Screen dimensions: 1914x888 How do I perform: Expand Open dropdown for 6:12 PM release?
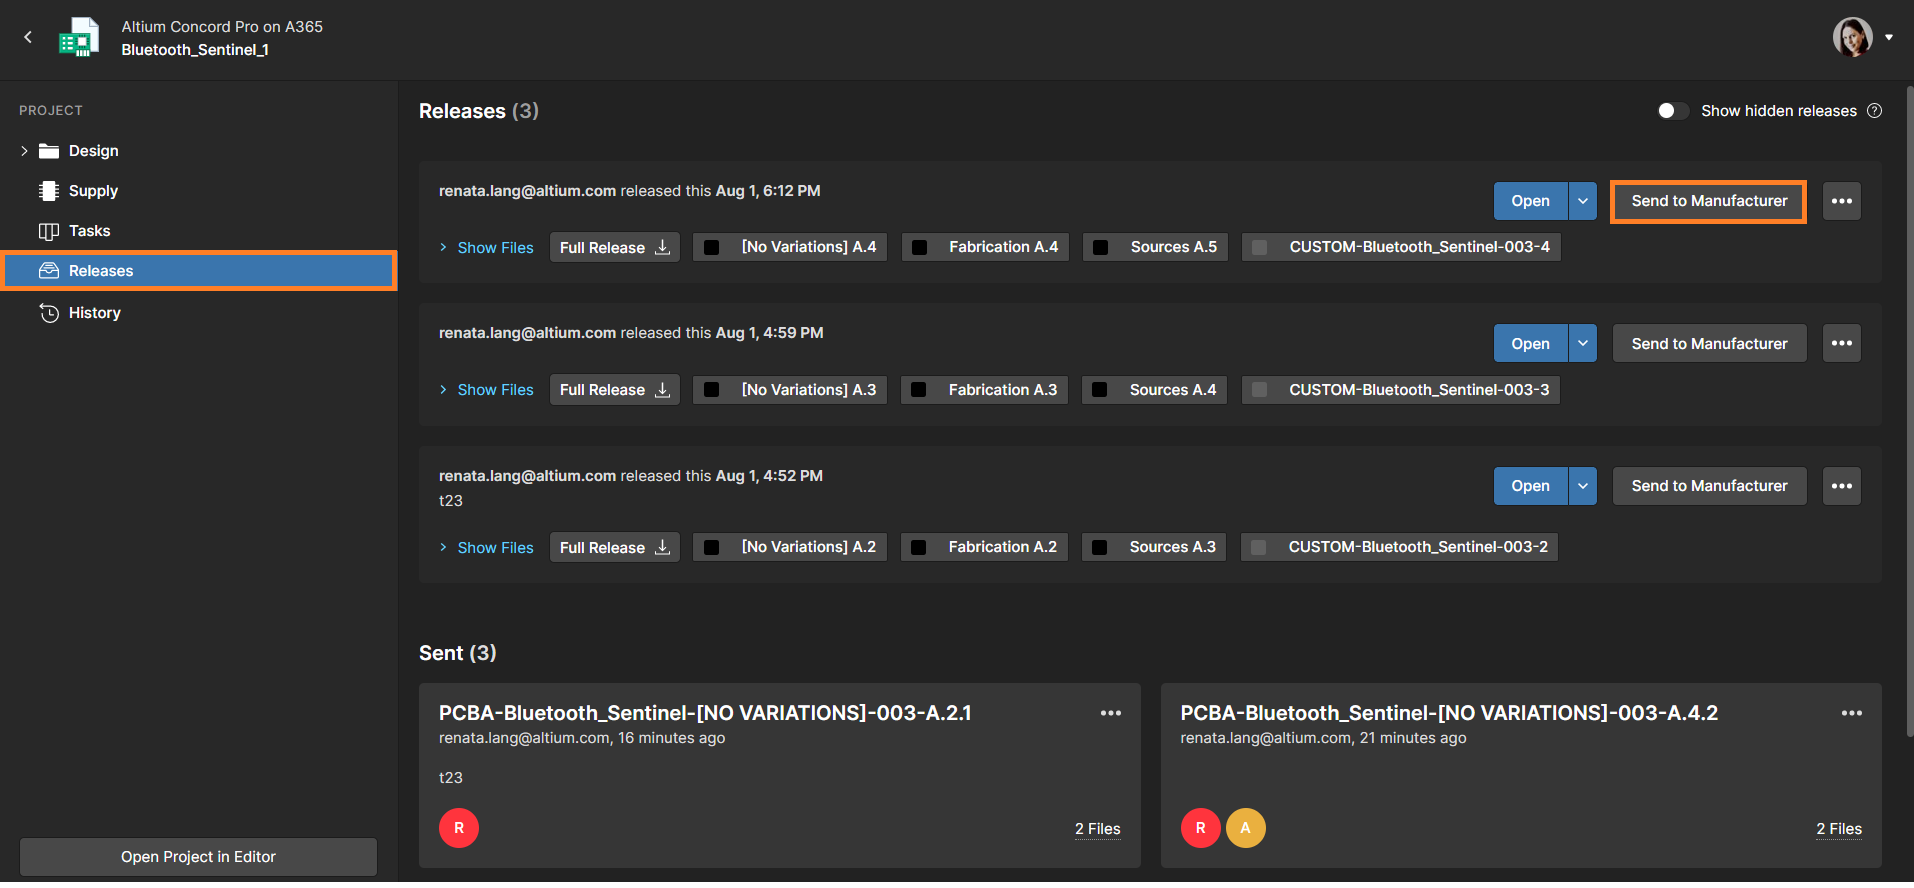click(x=1583, y=201)
